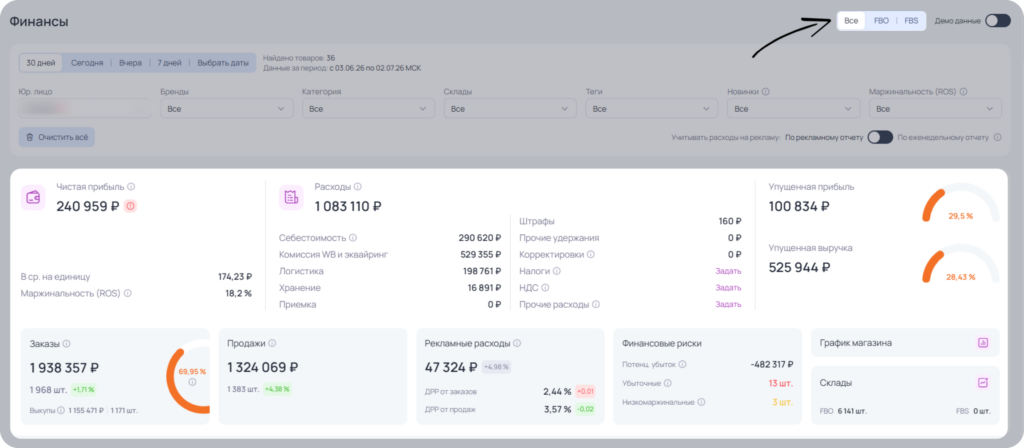Click info icon beside Рекламные расходы
The width and height of the screenshot is (1024, 448).
pyautogui.click(x=517, y=343)
